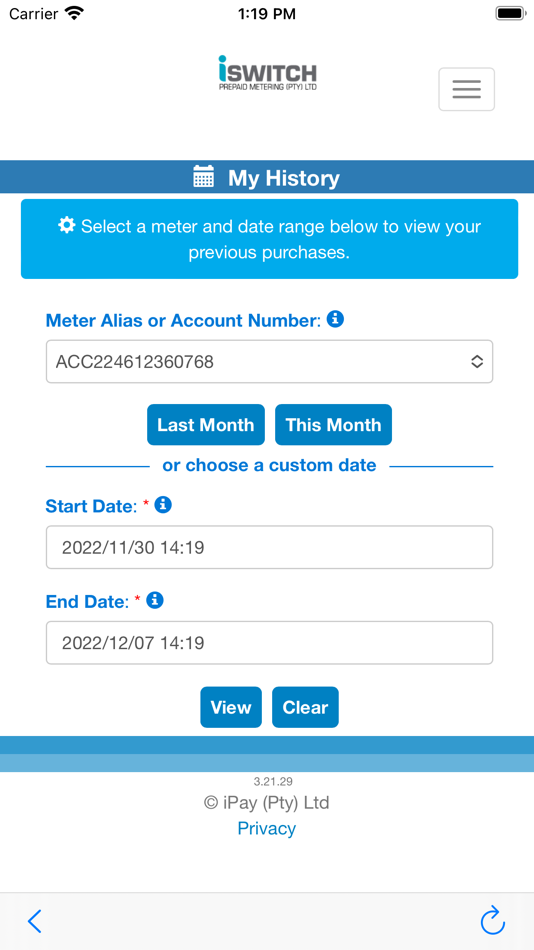Click the View button
The width and height of the screenshot is (534, 950).
(231, 707)
